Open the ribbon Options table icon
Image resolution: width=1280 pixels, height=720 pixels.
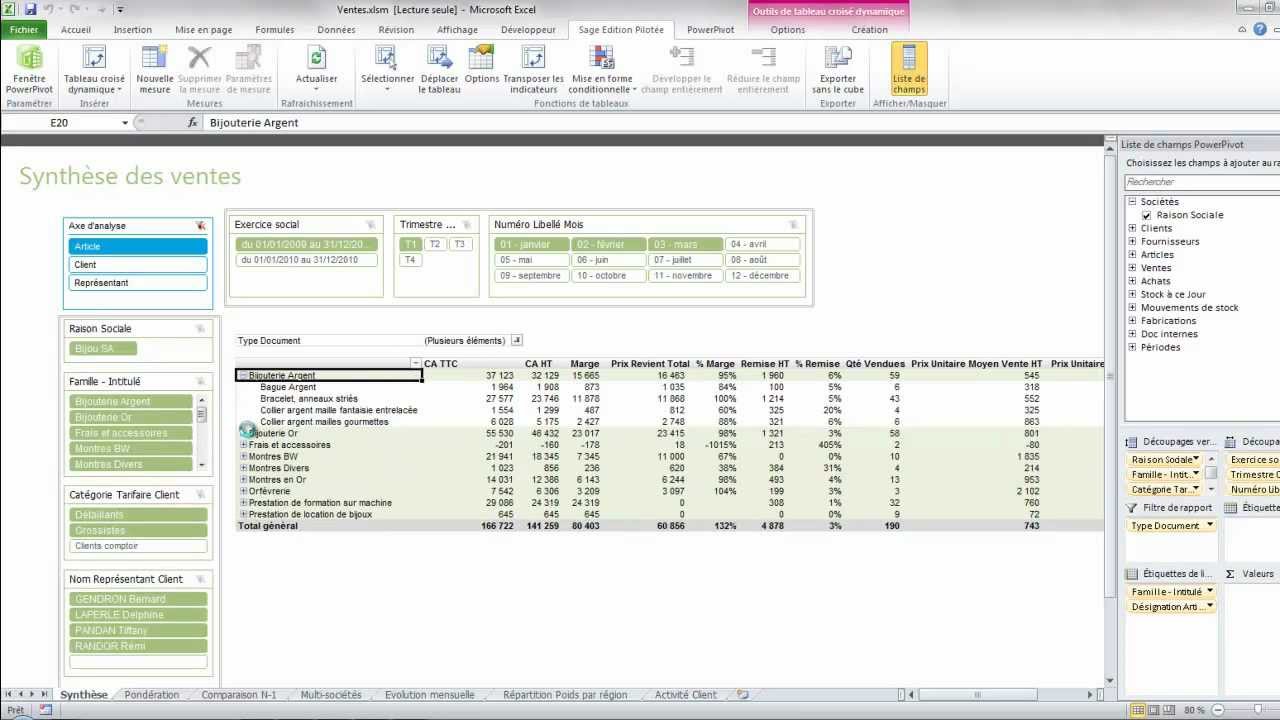(x=481, y=66)
